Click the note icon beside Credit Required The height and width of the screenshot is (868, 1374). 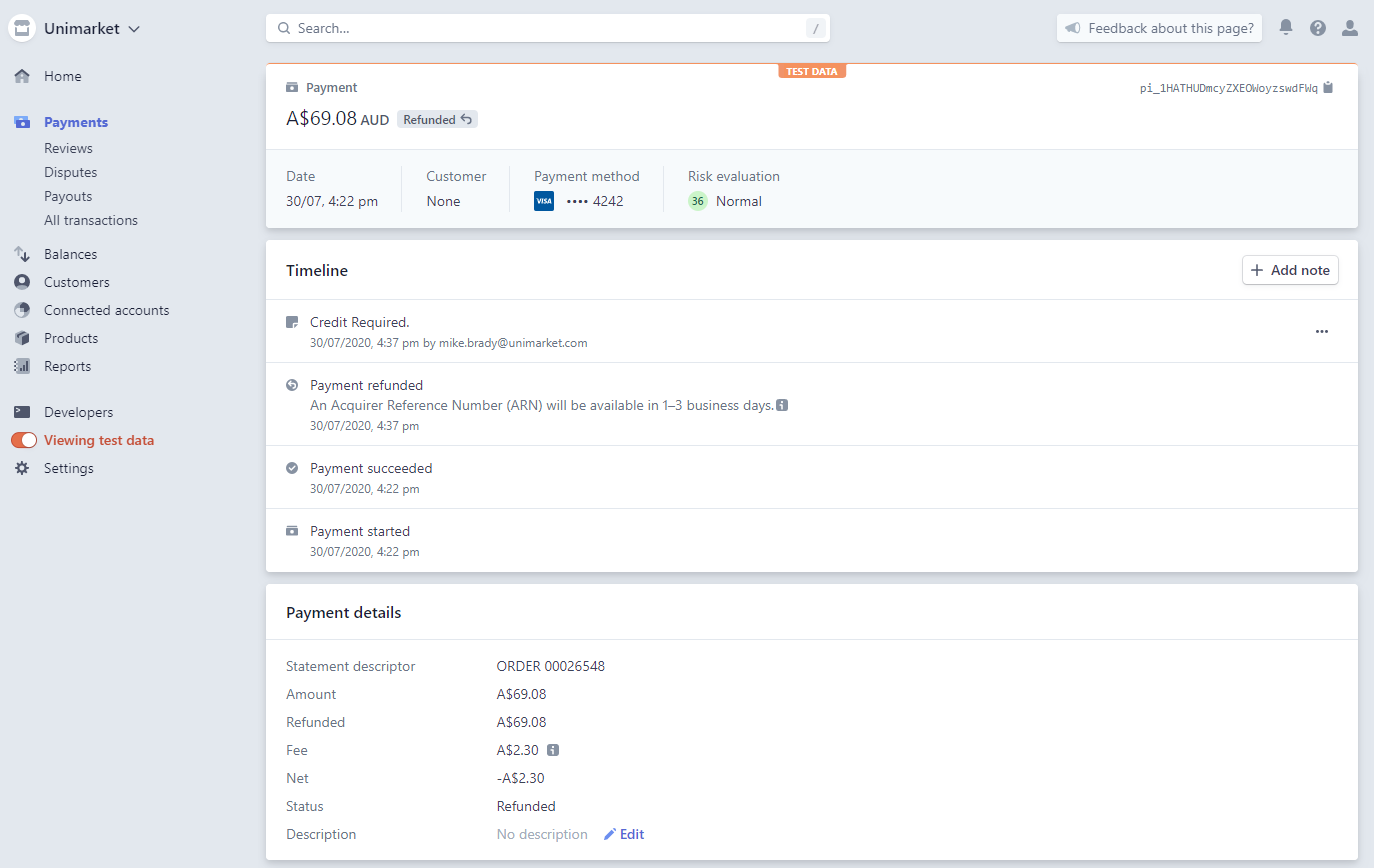click(292, 323)
